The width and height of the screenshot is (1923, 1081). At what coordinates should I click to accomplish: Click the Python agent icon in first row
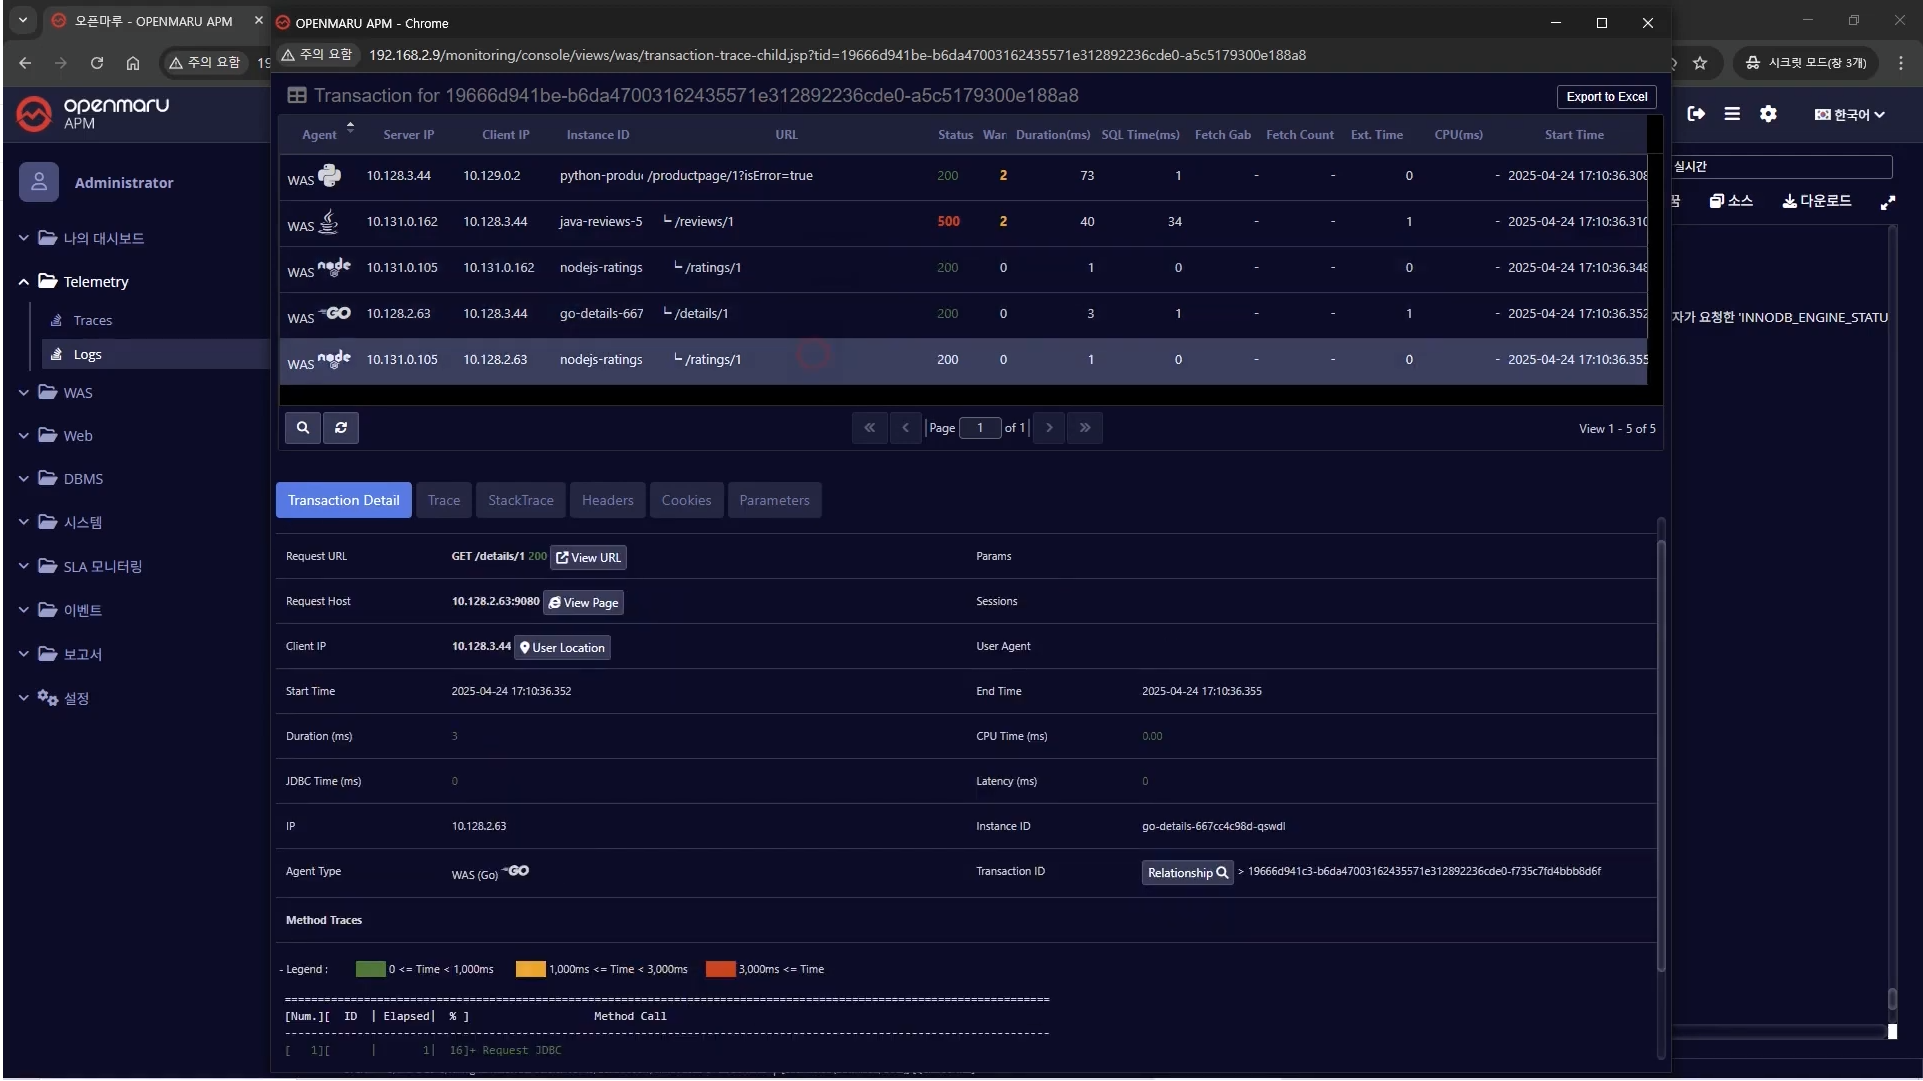pyautogui.click(x=329, y=176)
